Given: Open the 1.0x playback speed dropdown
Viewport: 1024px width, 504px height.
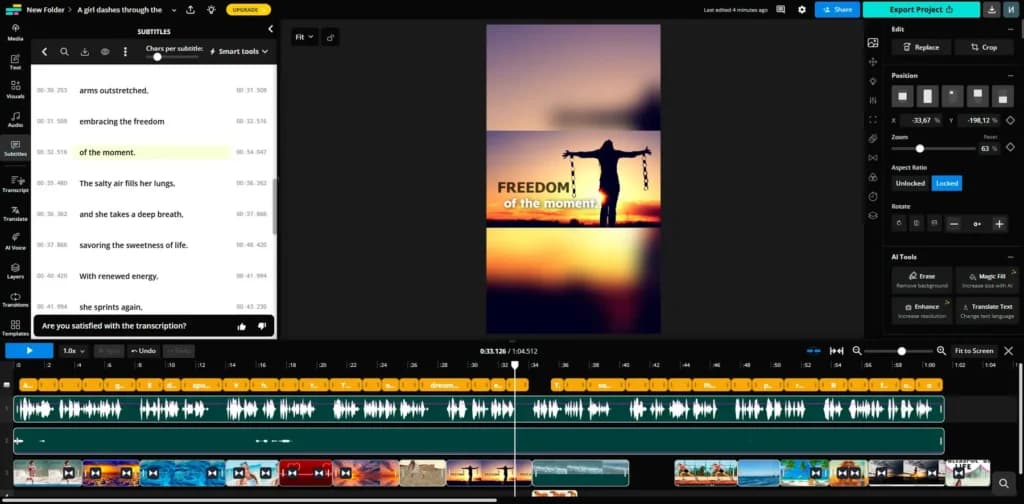Looking at the screenshot, I should coord(72,351).
